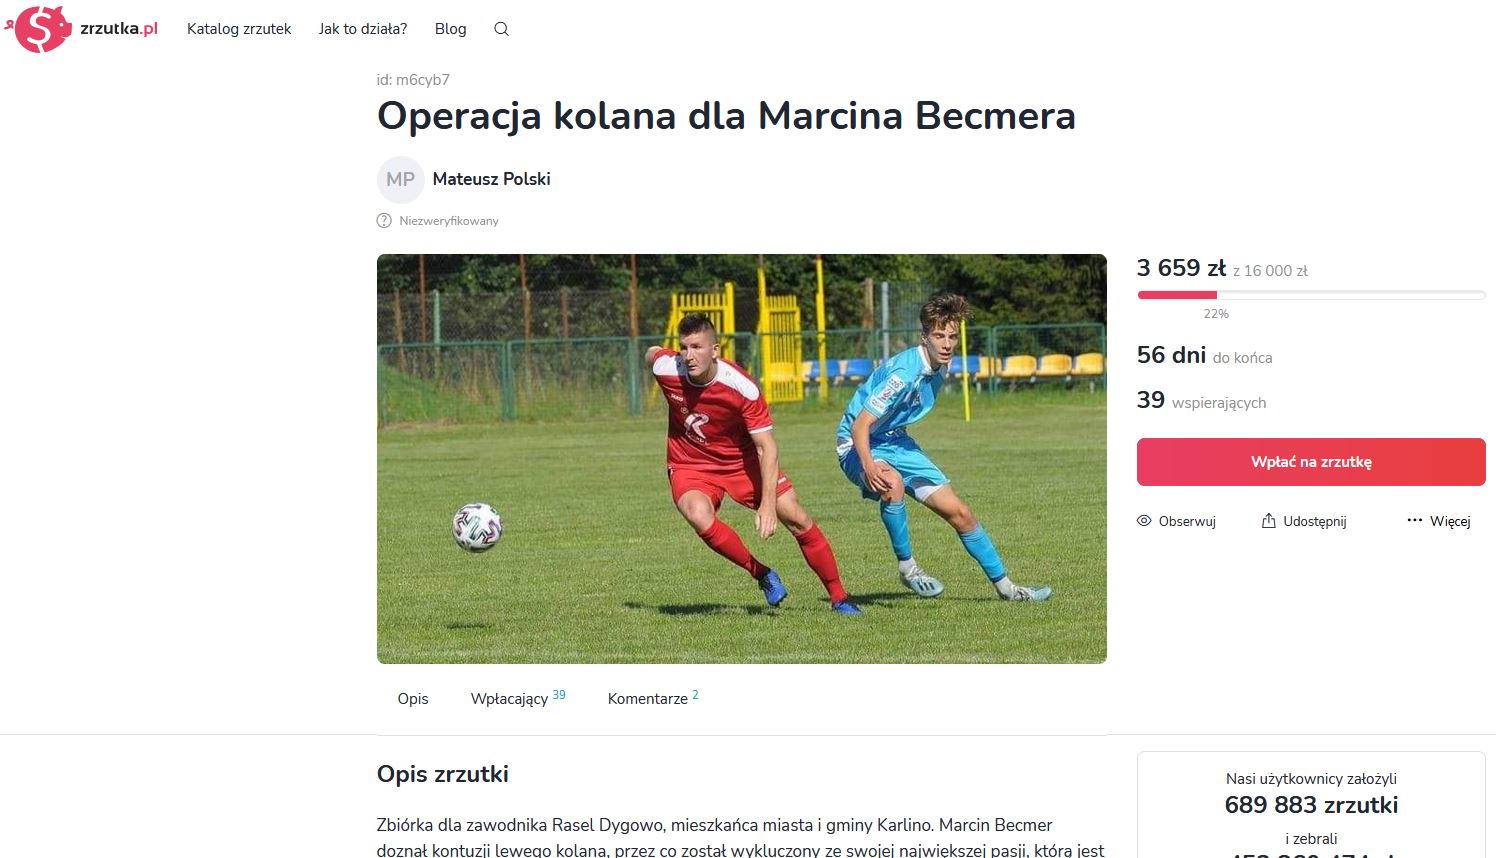Click the Mateusz Polski organizer name
Screen dimensions: 1496x858
coord(491,179)
